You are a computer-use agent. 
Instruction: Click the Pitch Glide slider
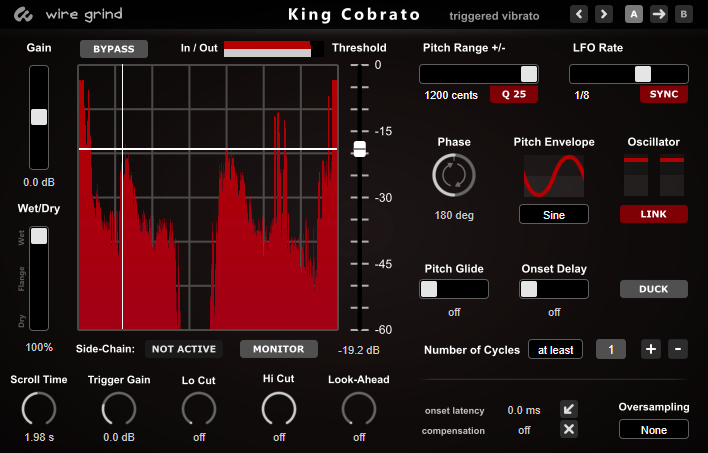click(x=454, y=289)
